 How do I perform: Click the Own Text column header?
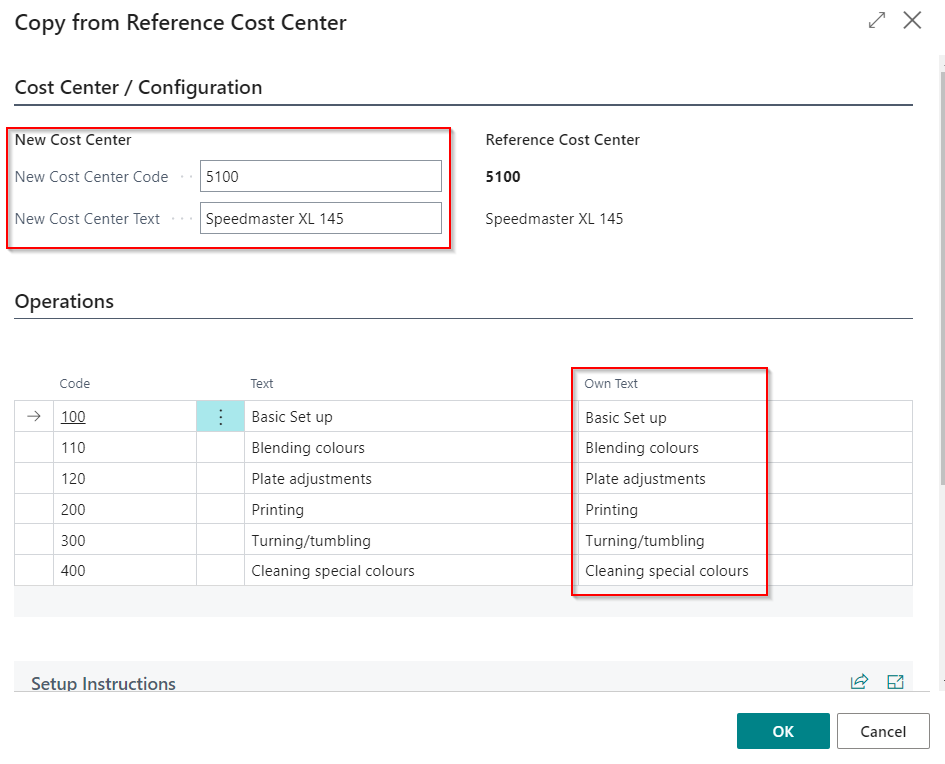[611, 383]
